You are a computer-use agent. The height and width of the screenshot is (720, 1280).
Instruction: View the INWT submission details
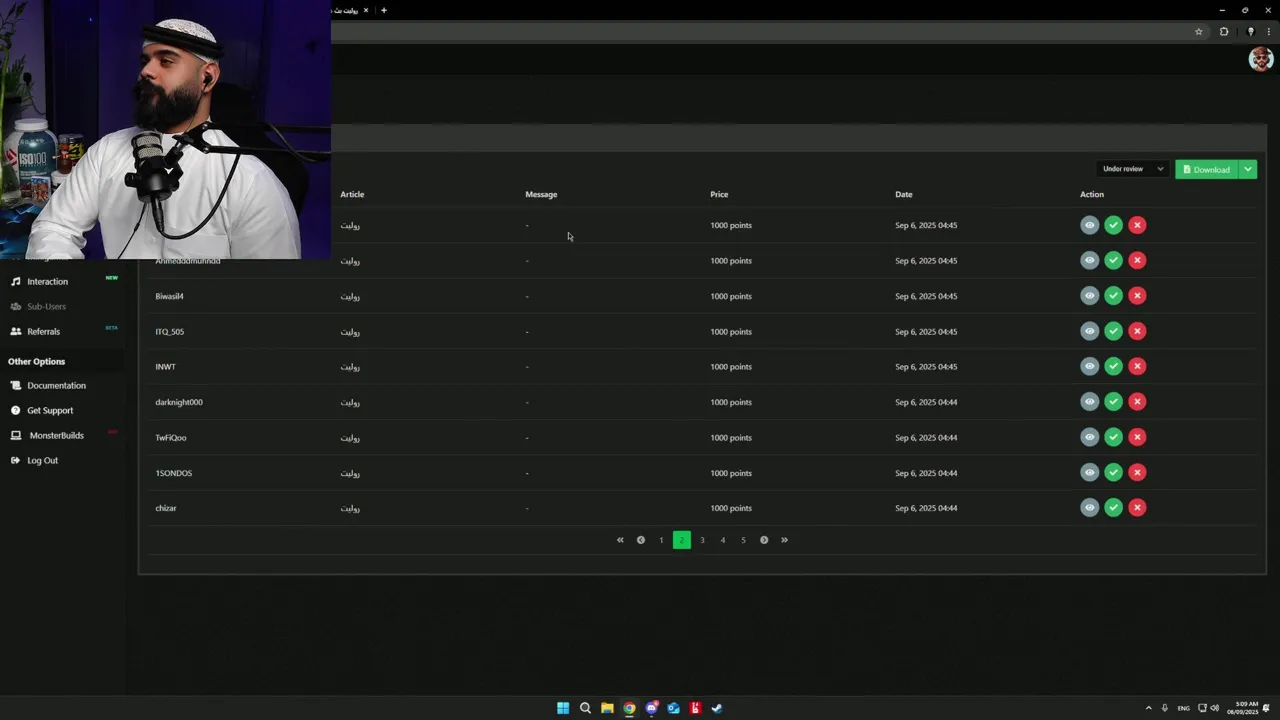pos(1089,366)
